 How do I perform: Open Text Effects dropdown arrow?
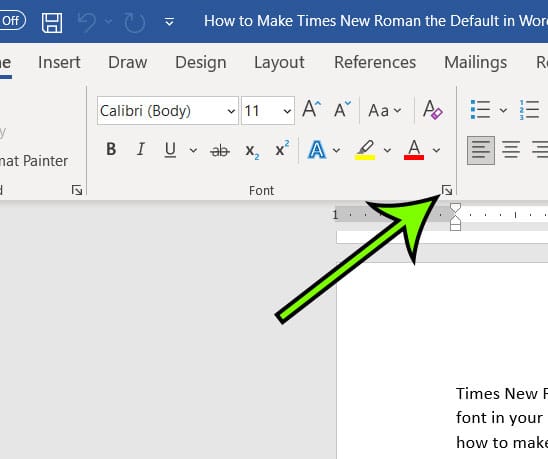pos(336,150)
